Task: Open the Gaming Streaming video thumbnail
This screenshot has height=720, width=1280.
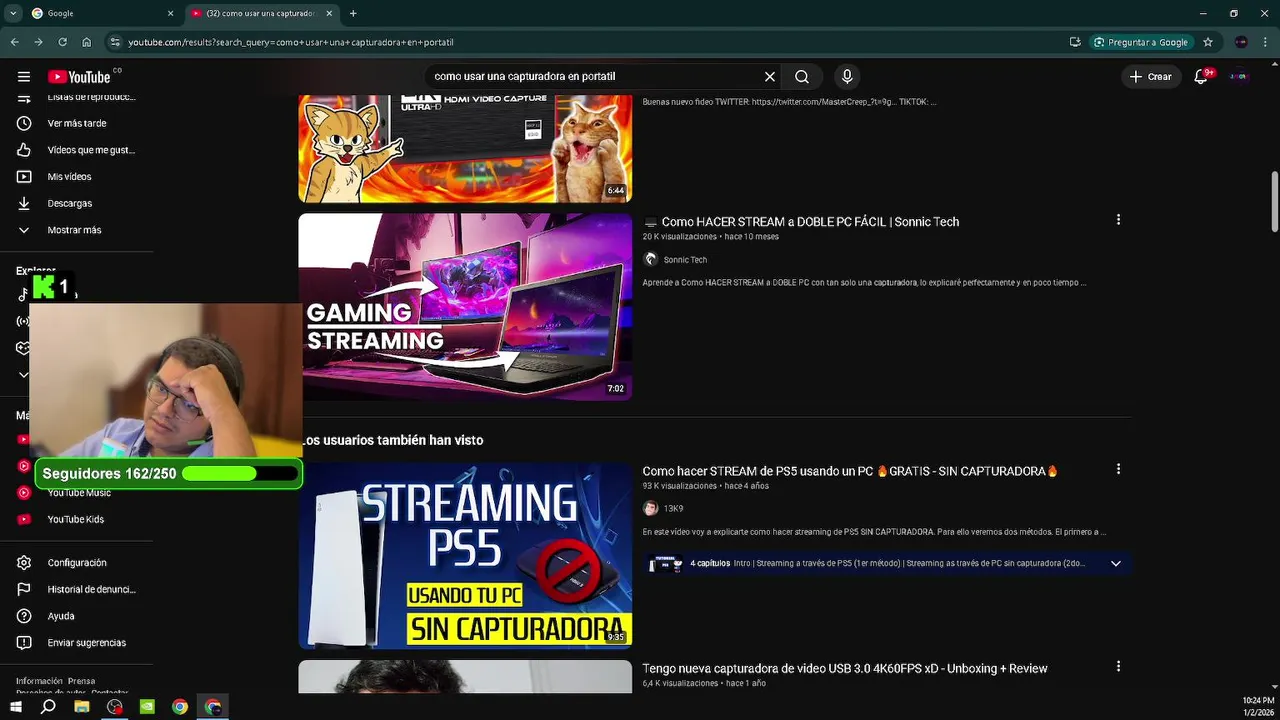Action: [x=465, y=307]
